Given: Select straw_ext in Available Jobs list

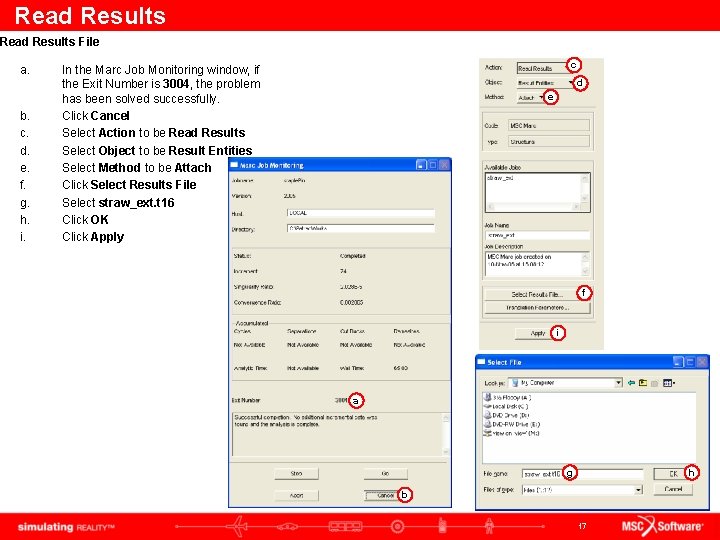Looking at the screenshot, I should [500, 178].
